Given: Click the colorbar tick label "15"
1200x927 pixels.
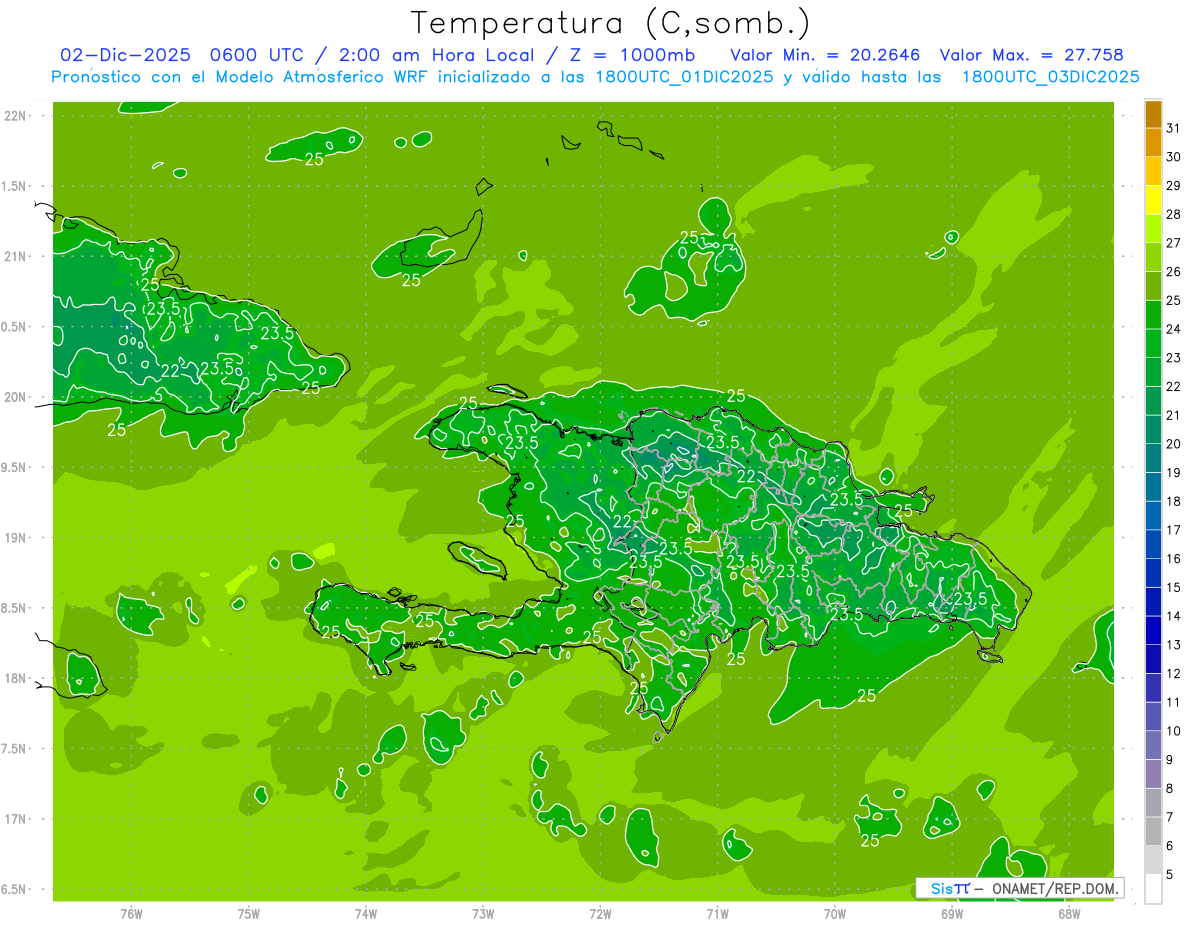Looking at the screenshot, I should pyautogui.click(x=1173, y=588).
